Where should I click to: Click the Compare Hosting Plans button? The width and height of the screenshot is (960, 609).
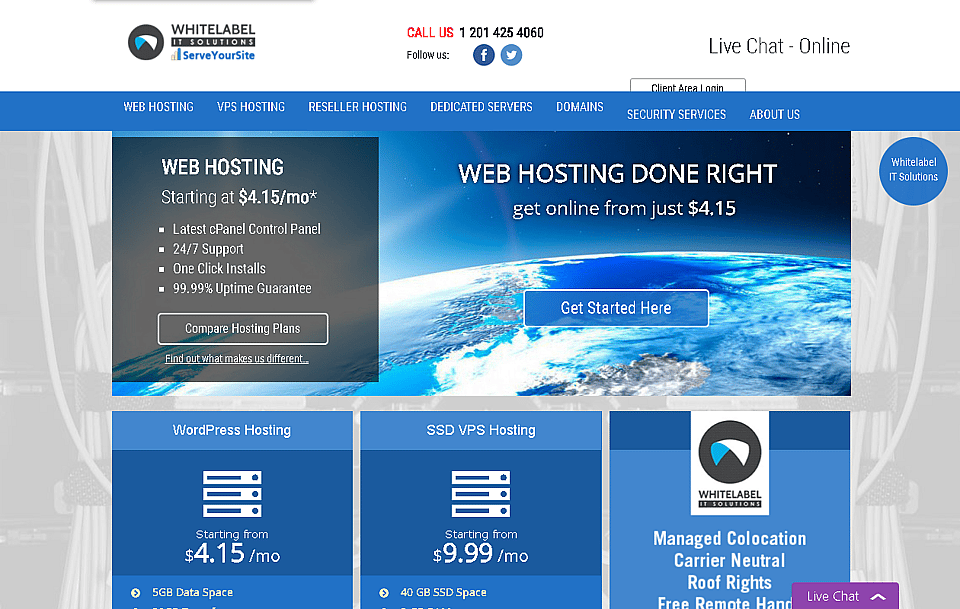243,329
